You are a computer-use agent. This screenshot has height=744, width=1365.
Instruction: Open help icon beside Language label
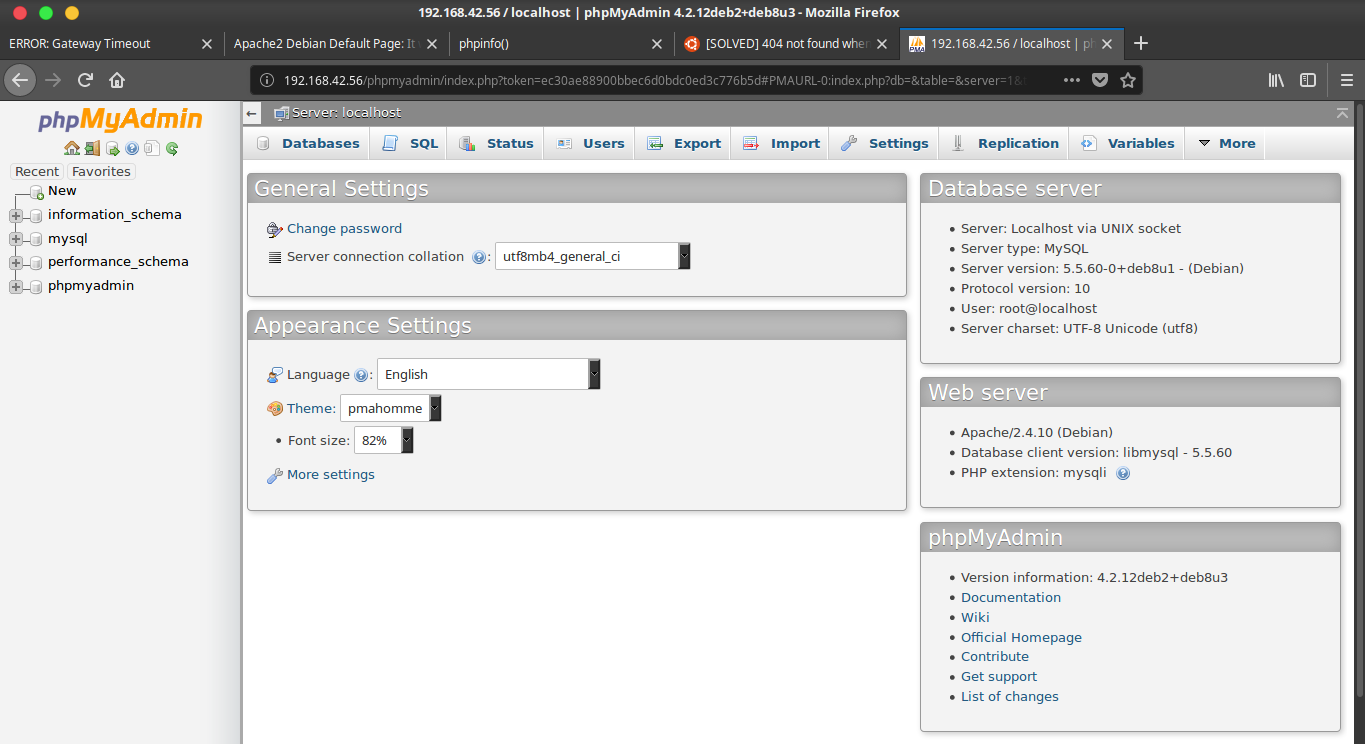[x=361, y=375]
